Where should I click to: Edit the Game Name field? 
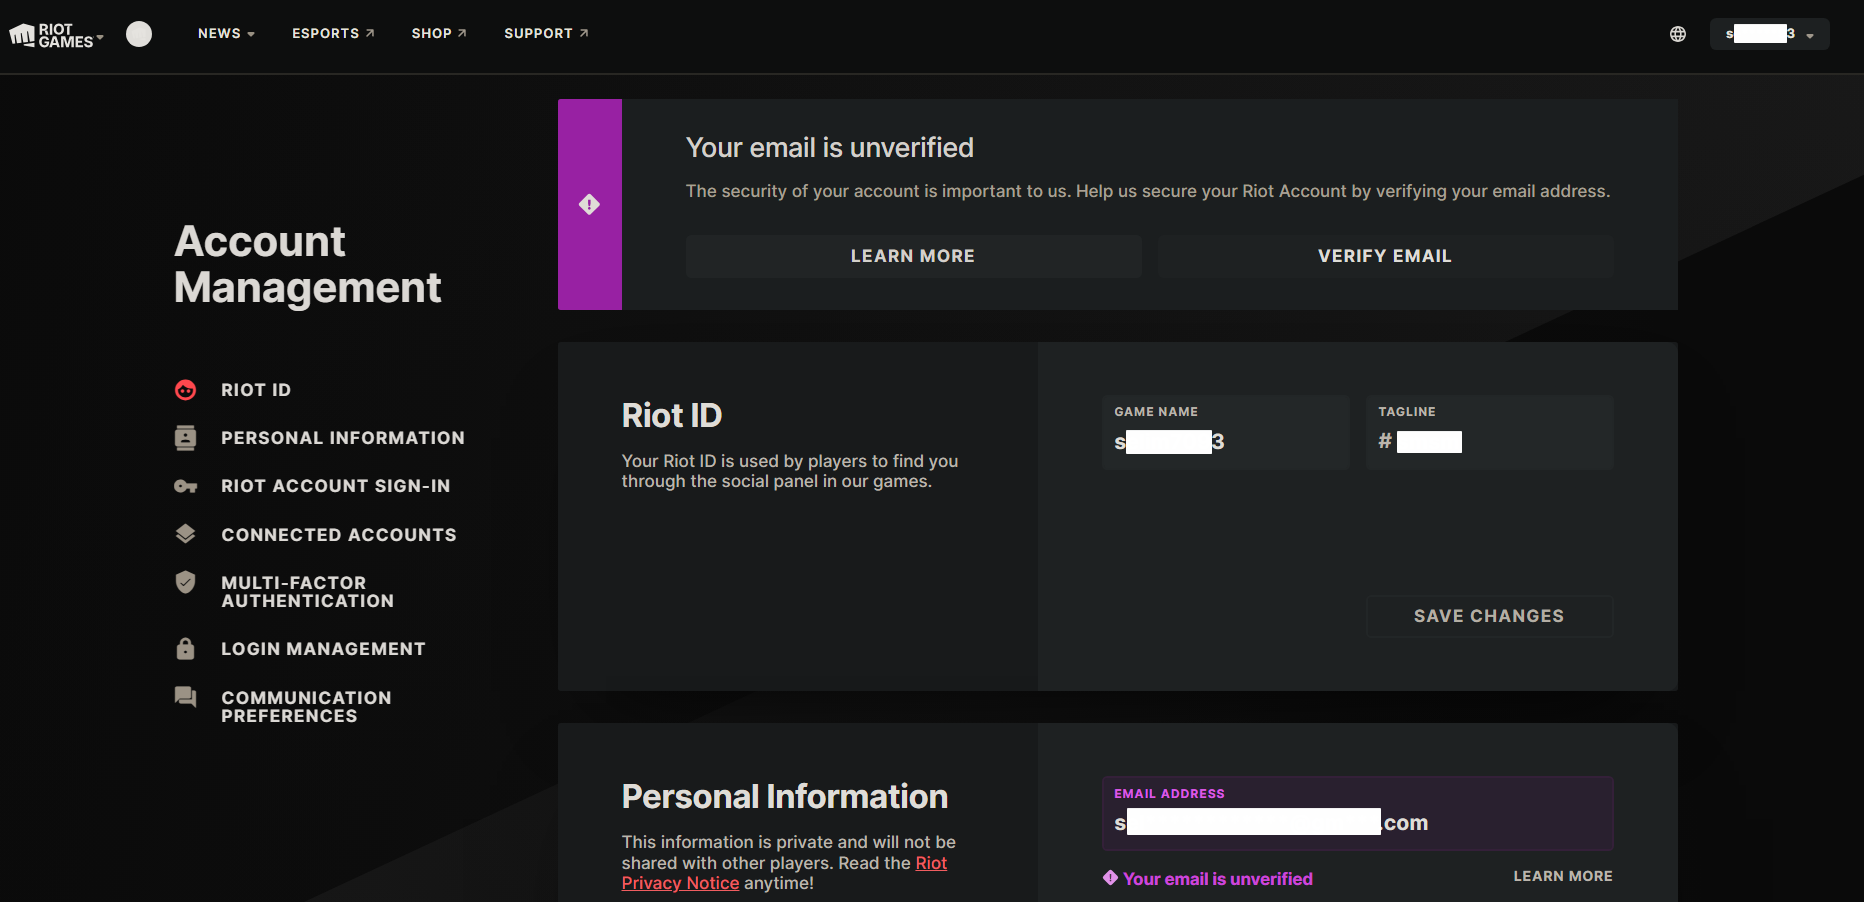tap(1226, 432)
